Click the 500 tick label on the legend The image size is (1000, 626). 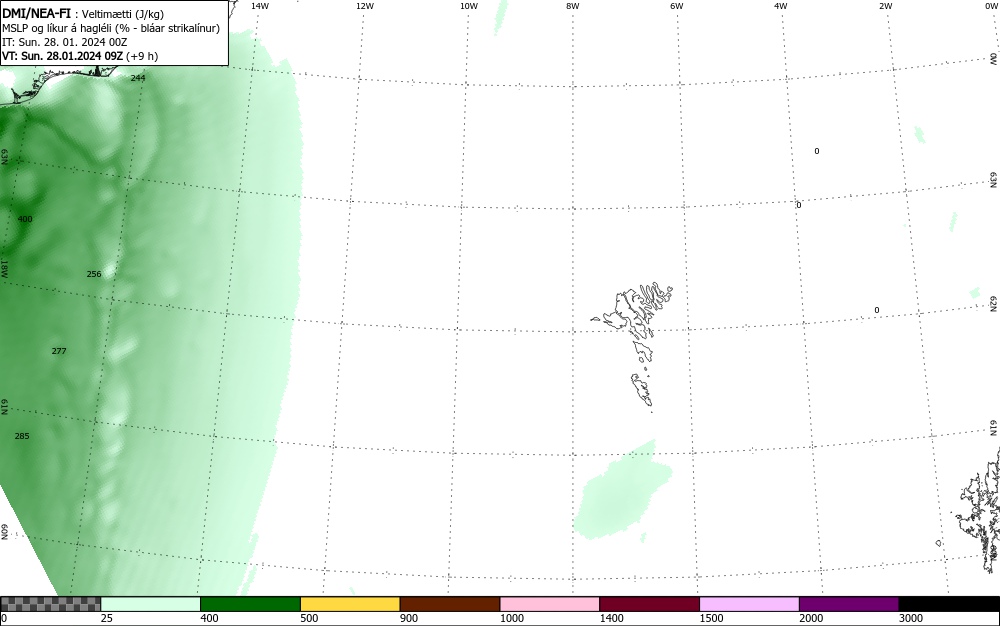[309, 618]
